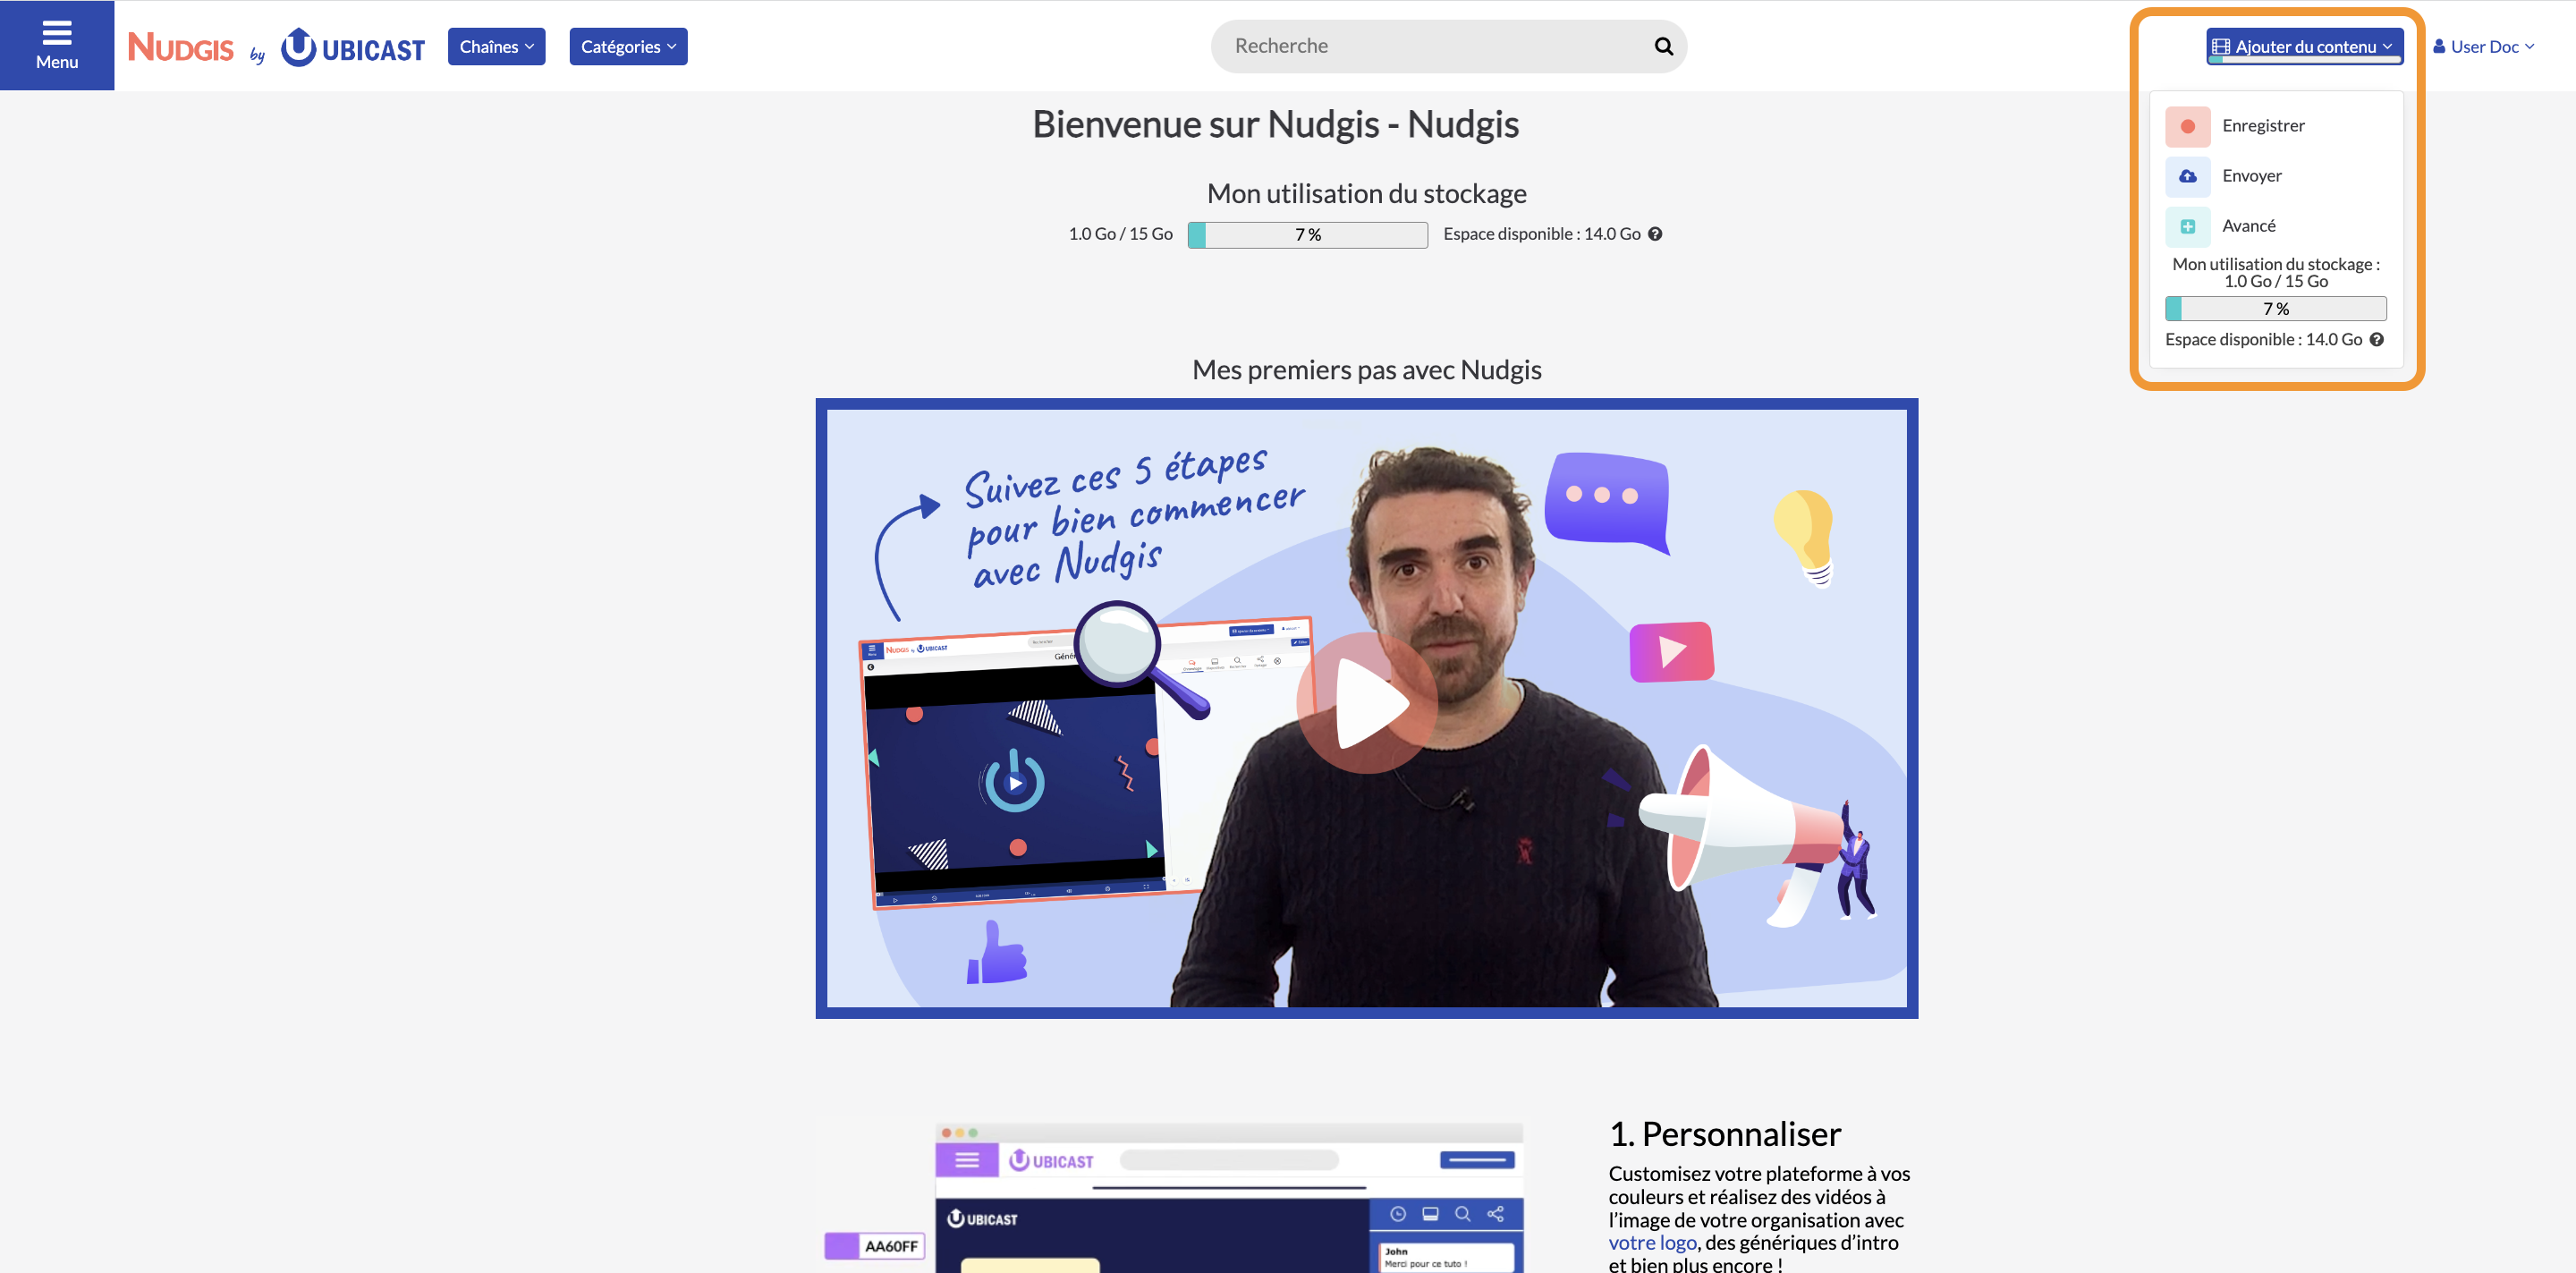Click the 'Bienvenue sur Nudgis - Nudgis' title
The height and width of the screenshot is (1273, 2576).
[x=1275, y=124]
